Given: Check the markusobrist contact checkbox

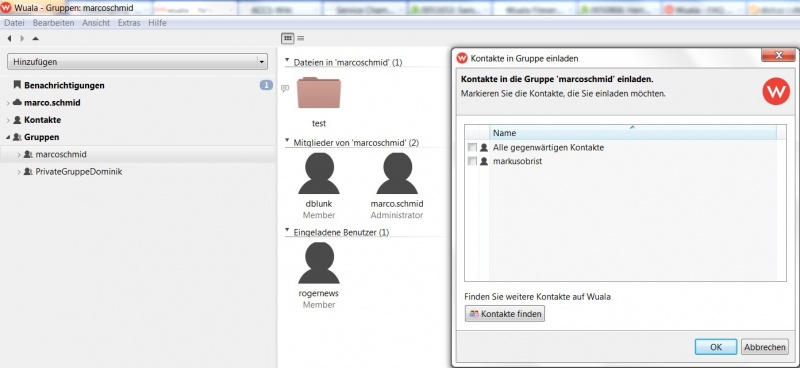Looking at the screenshot, I should click(x=472, y=161).
